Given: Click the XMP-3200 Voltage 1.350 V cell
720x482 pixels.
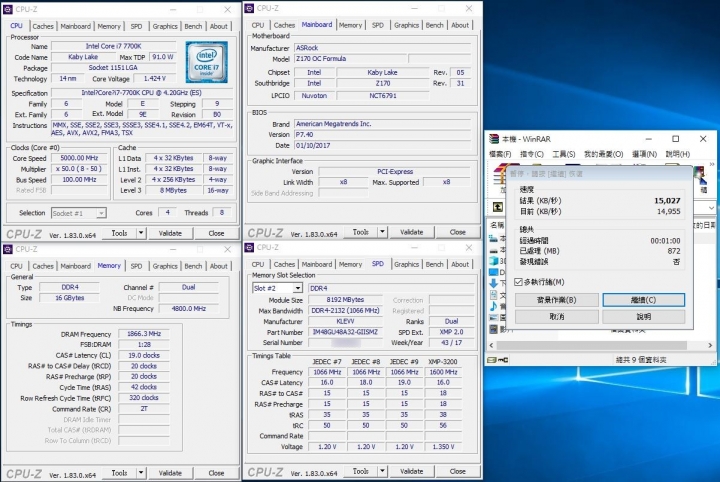Looking at the screenshot, I should coord(443,446).
